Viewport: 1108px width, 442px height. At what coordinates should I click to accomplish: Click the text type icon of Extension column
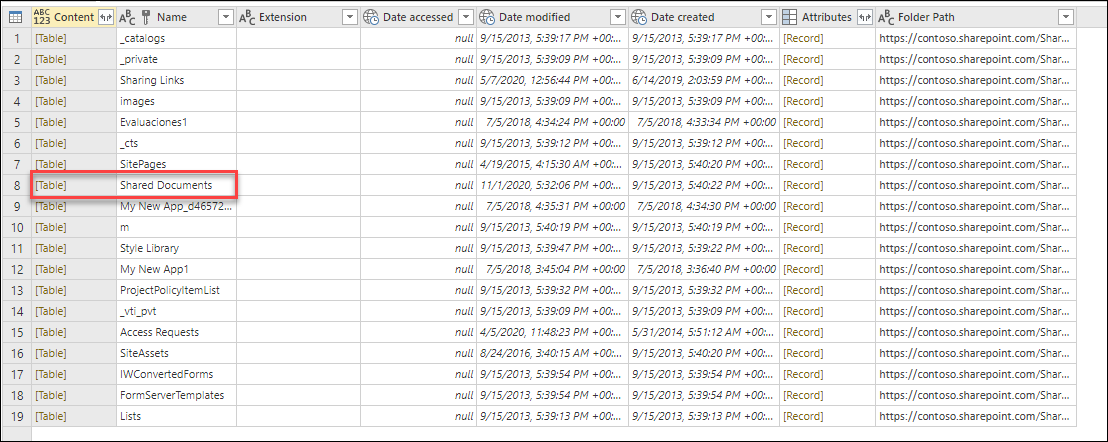pyautogui.click(x=247, y=17)
